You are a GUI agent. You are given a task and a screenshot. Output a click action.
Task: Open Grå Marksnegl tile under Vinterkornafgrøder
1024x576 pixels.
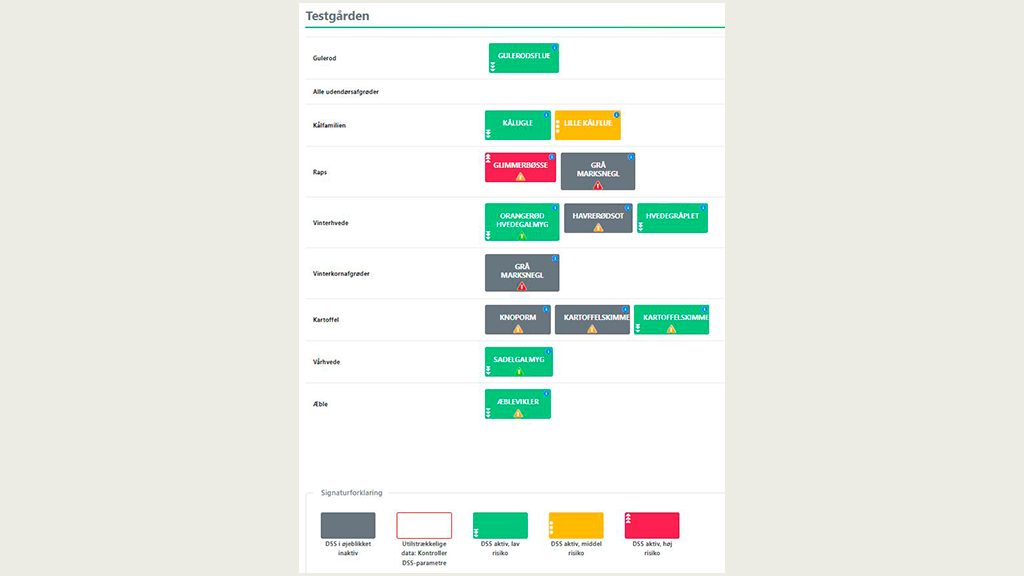click(522, 270)
